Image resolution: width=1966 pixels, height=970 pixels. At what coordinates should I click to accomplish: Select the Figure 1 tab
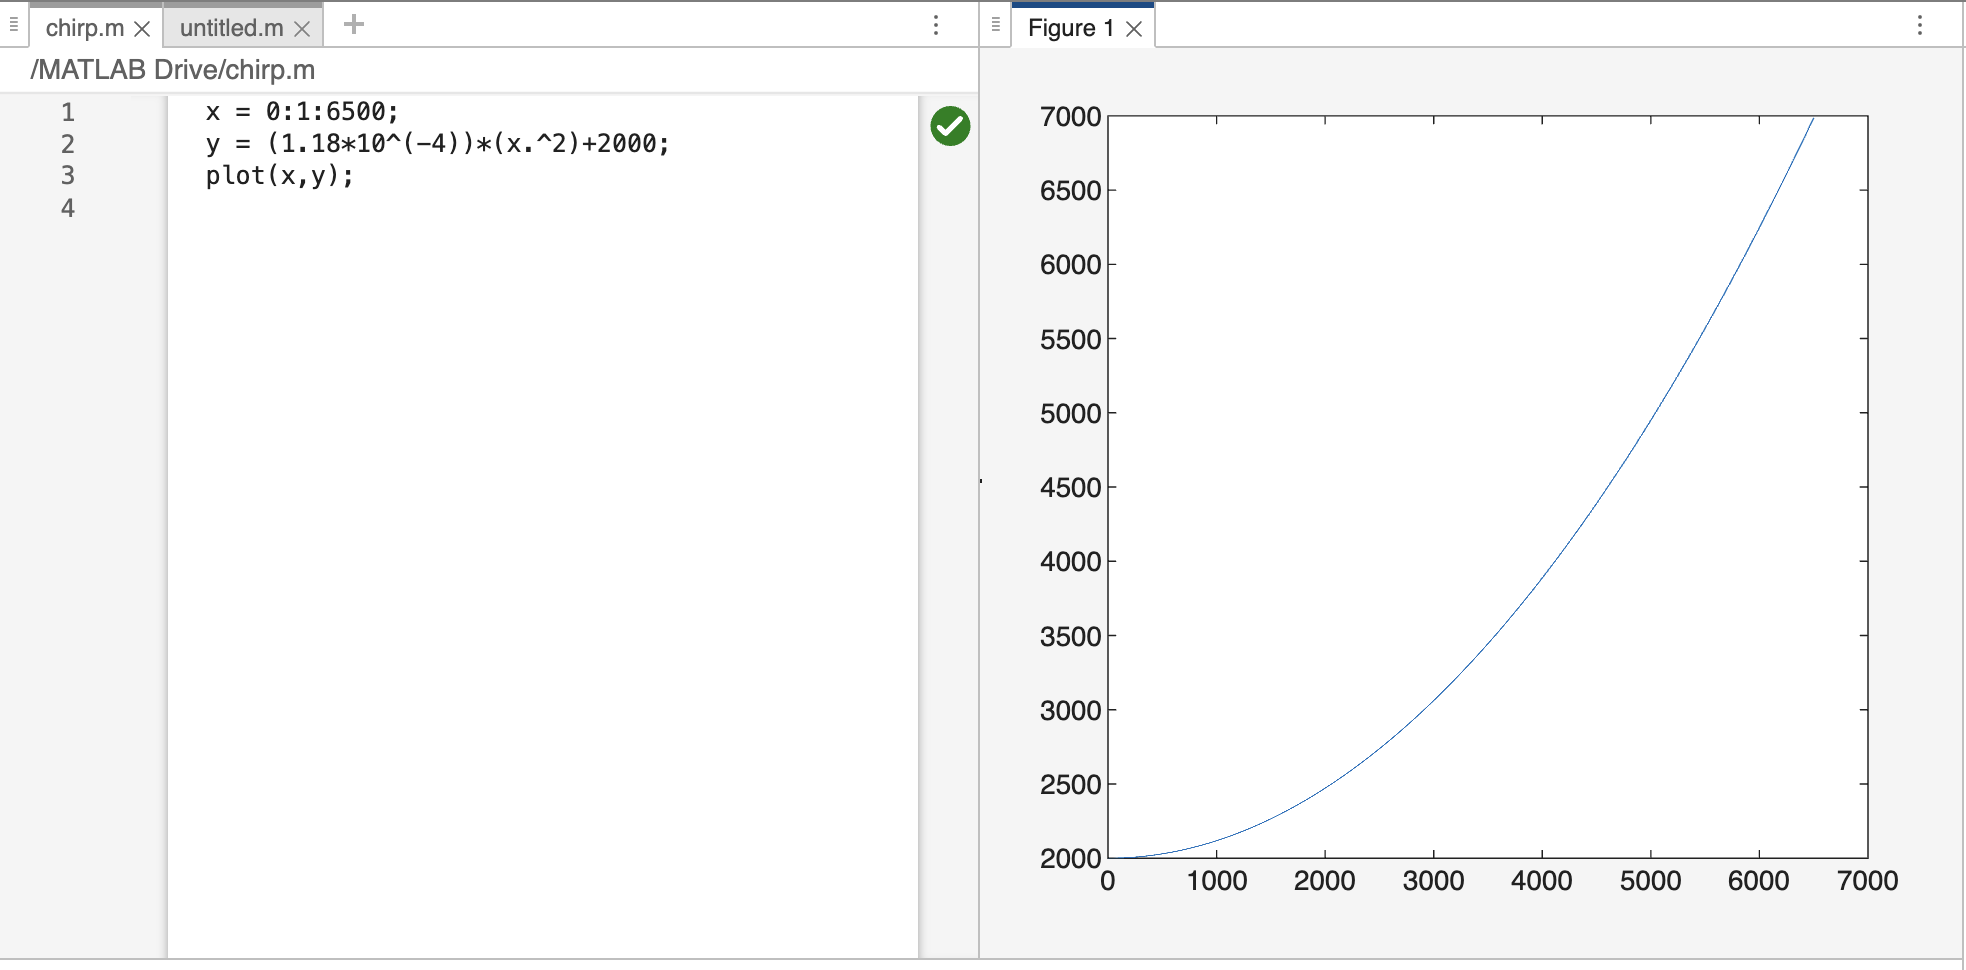click(x=1070, y=28)
